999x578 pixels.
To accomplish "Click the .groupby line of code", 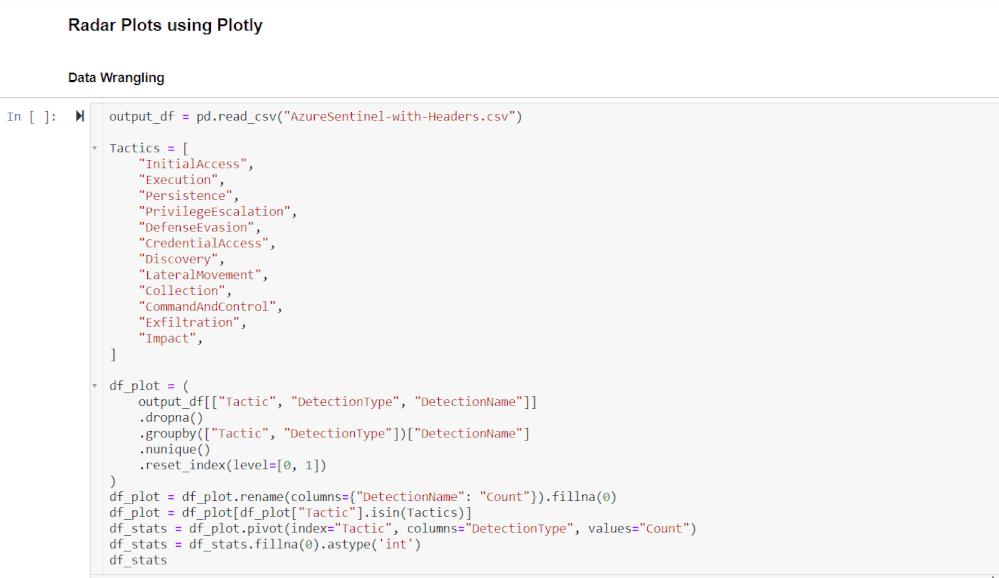I will pos(334,434).
